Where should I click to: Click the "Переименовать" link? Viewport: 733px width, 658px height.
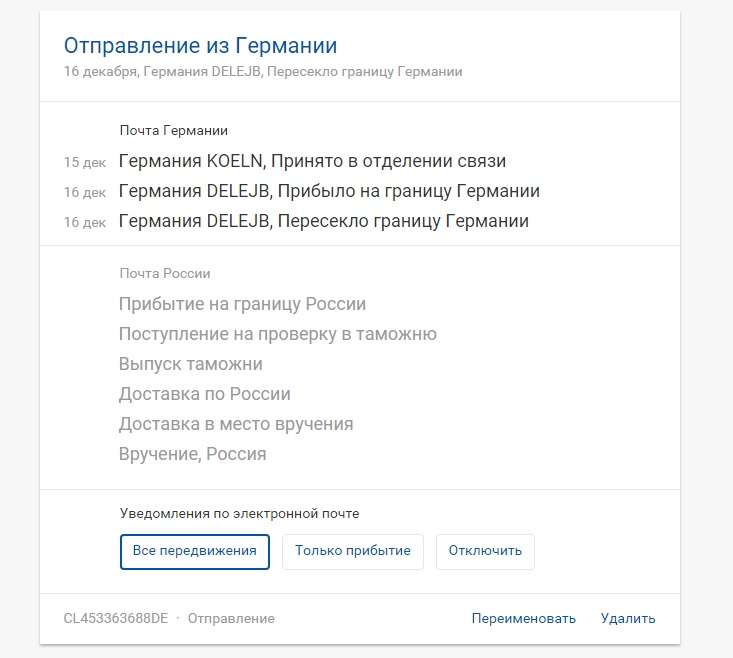click(x=523, y=618)
